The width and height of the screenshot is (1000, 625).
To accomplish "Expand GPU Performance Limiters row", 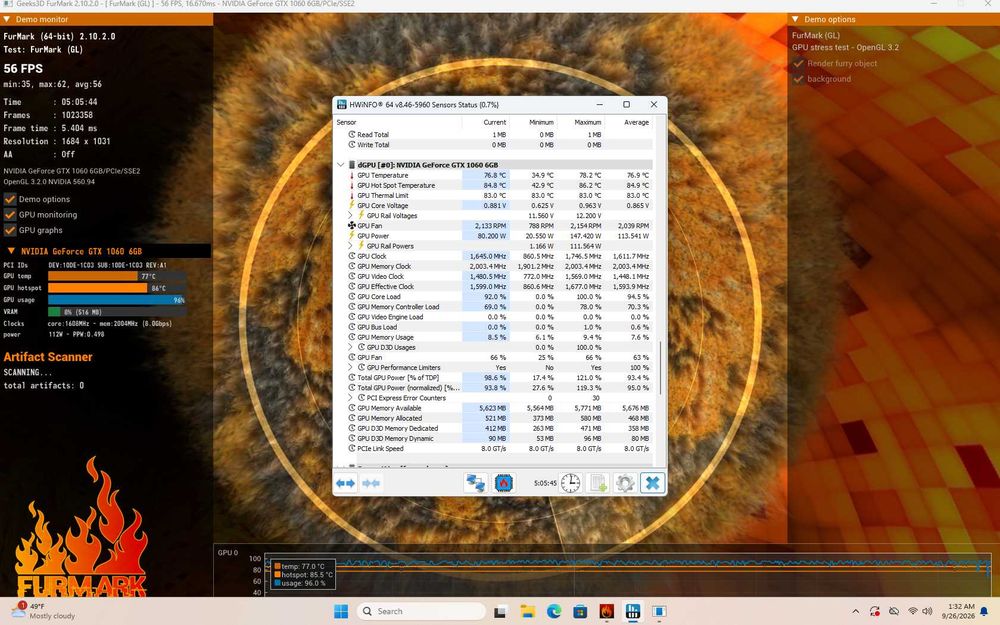I will pyautogui.click(x=350, y=367).
